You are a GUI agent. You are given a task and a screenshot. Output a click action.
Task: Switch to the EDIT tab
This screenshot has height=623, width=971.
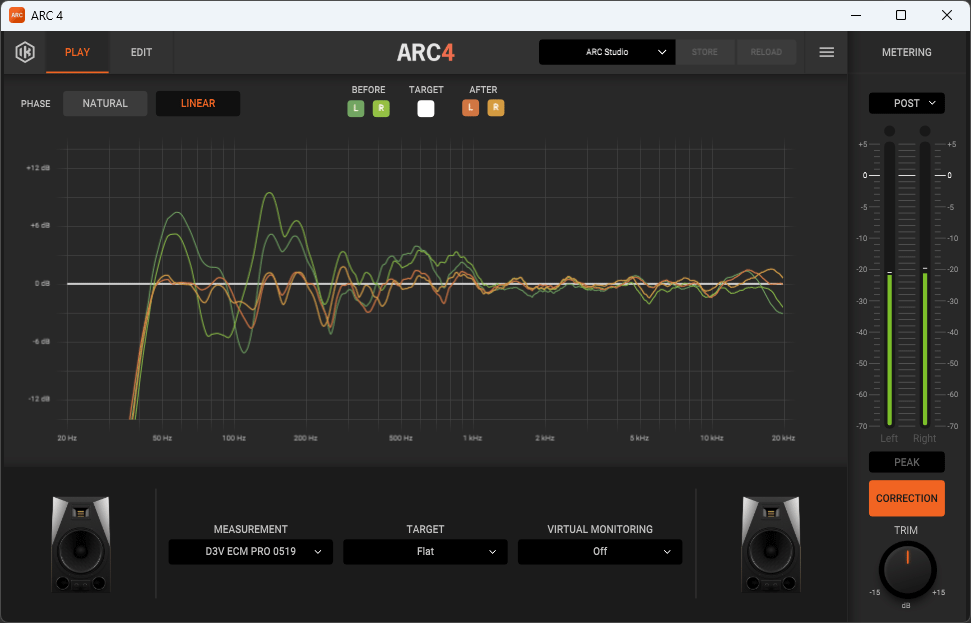tap(140, 51)
